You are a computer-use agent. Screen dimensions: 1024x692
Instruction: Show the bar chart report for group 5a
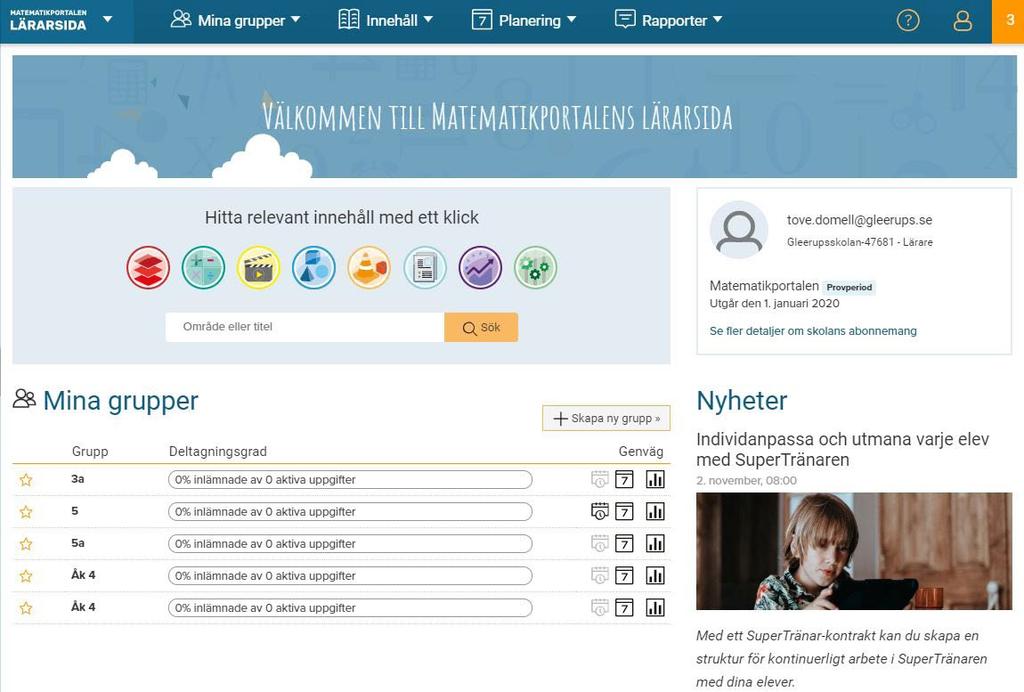click(655, 543)
